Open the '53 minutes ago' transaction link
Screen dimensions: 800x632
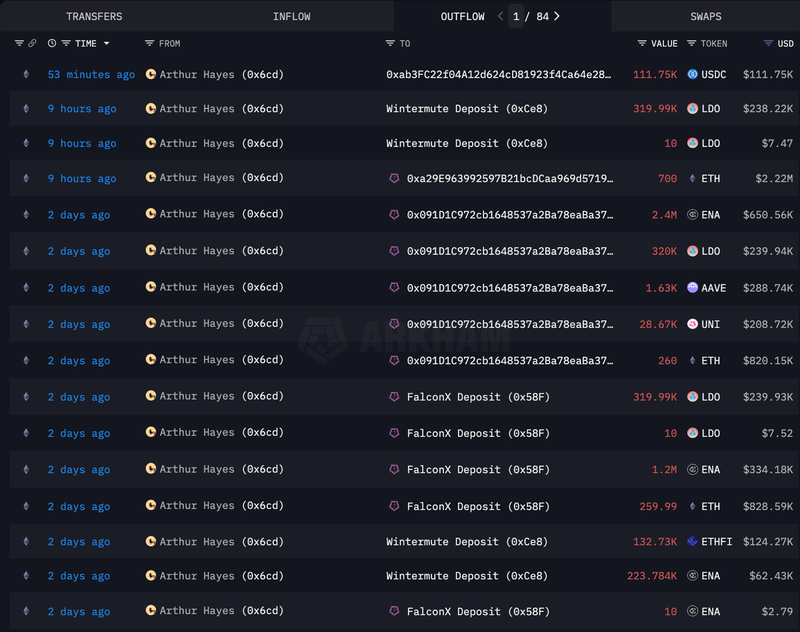pos(91,75)
